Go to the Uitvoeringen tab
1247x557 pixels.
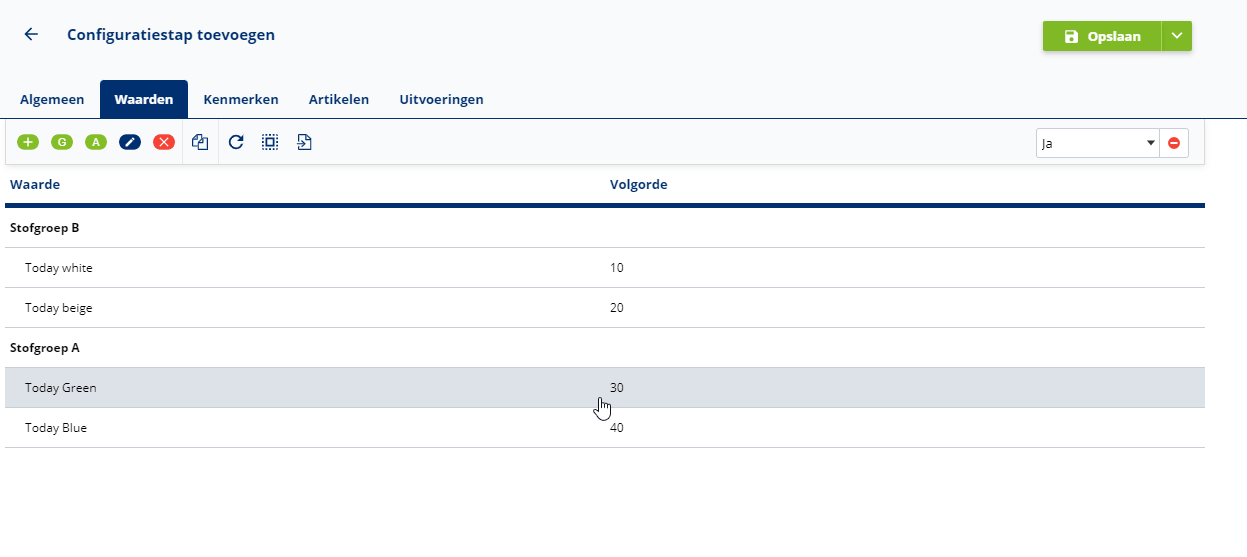[x=441, y=100]
